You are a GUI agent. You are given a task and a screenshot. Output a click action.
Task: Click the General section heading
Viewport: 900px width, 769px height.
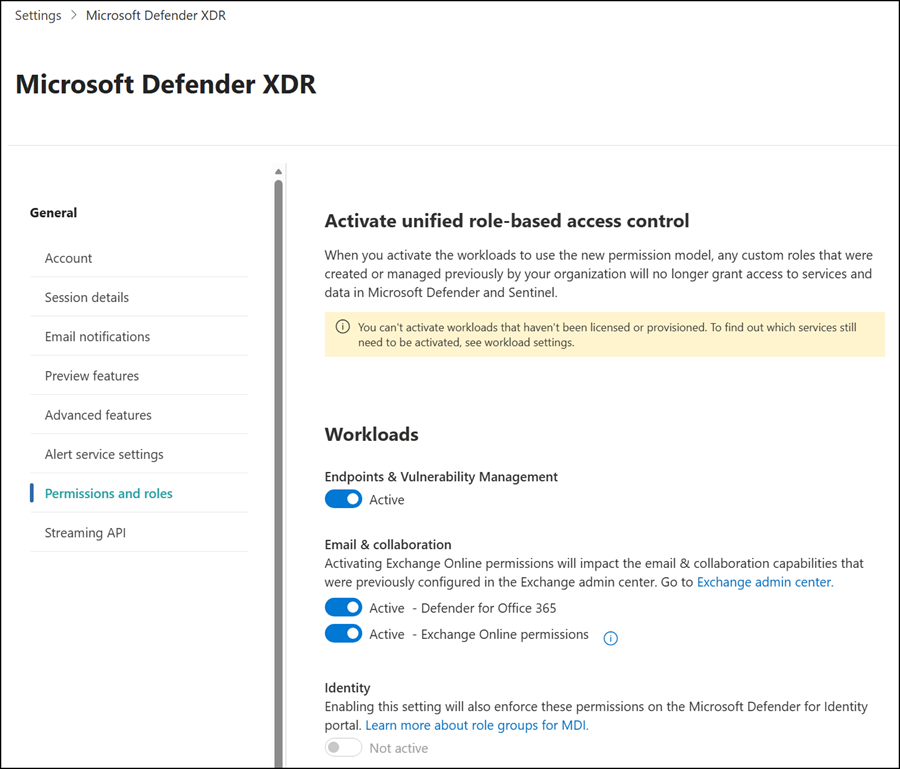tap(53, 213)
